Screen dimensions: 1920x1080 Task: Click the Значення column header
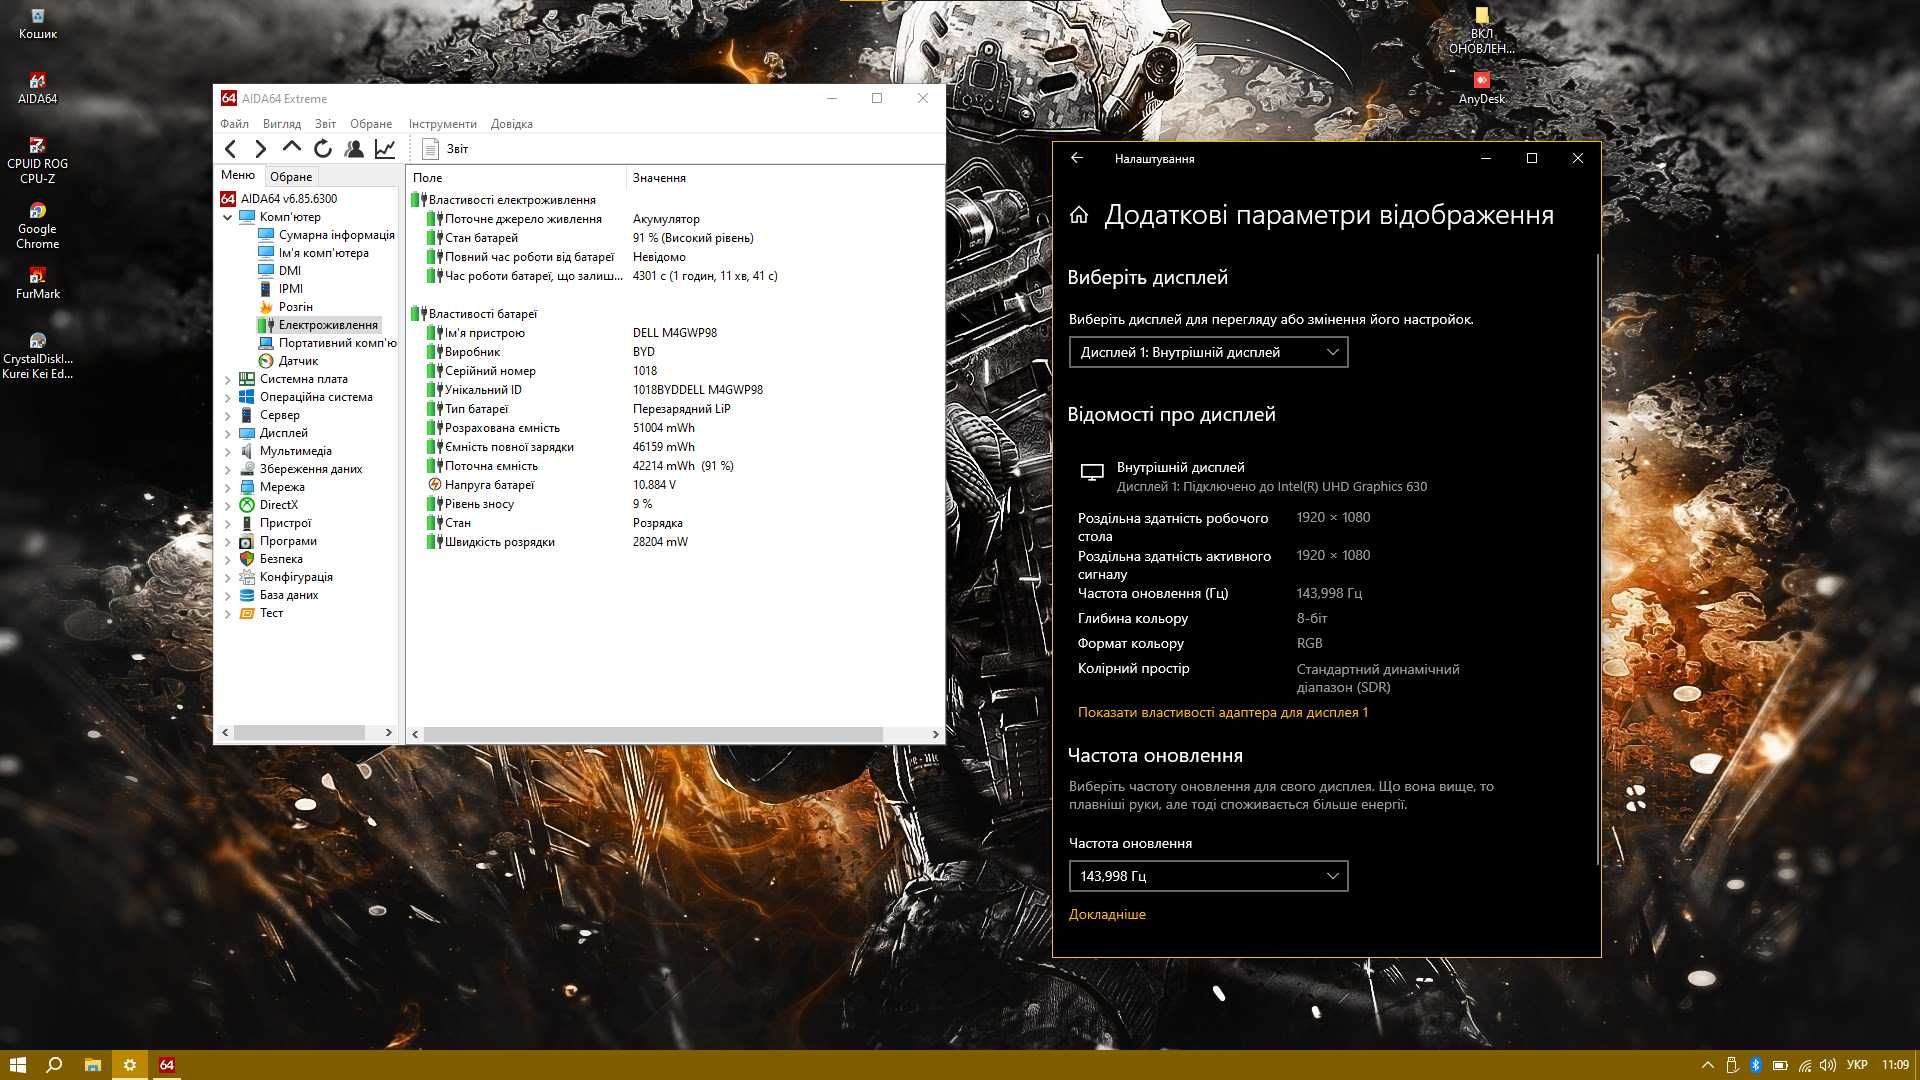[784, 178]
